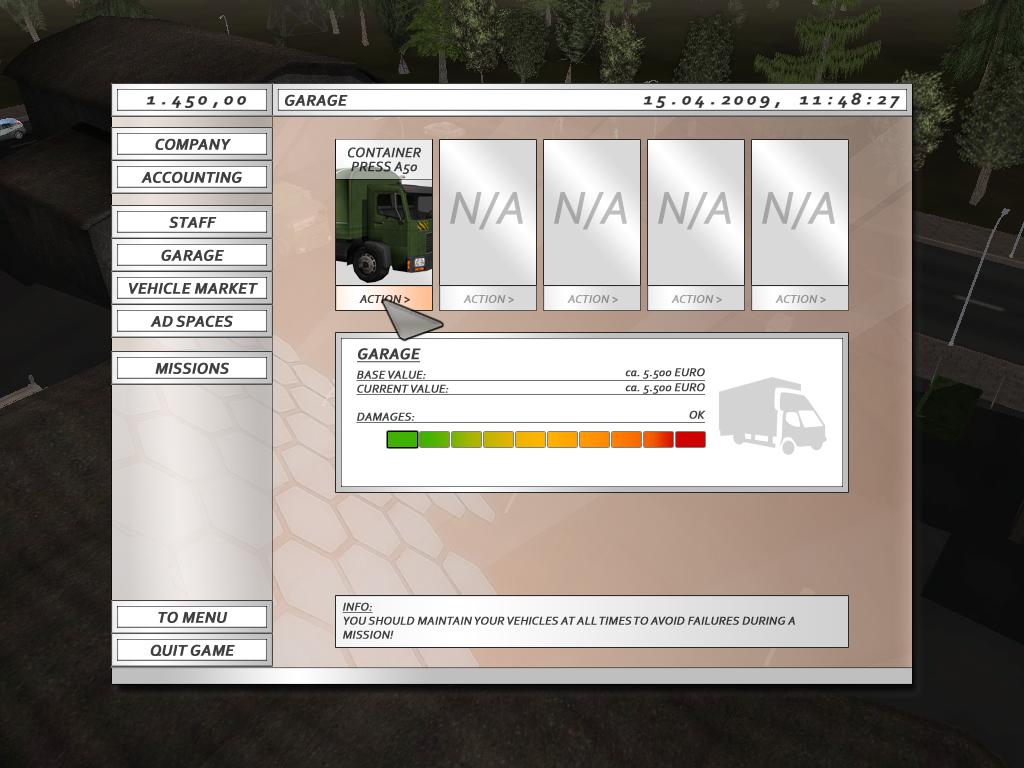The image size is (1024, 768).
Task: Open the Ad Spaces page
Action: [192, 321]
